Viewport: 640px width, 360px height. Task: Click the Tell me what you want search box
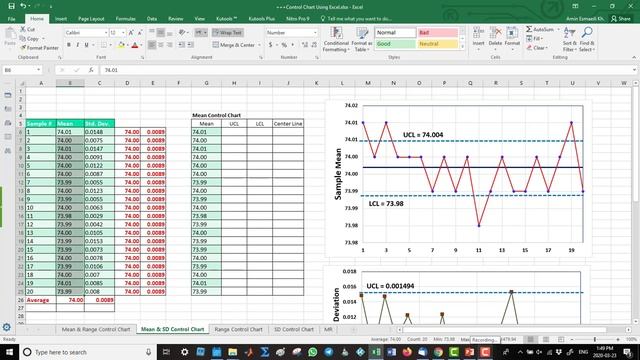point(356,19)
